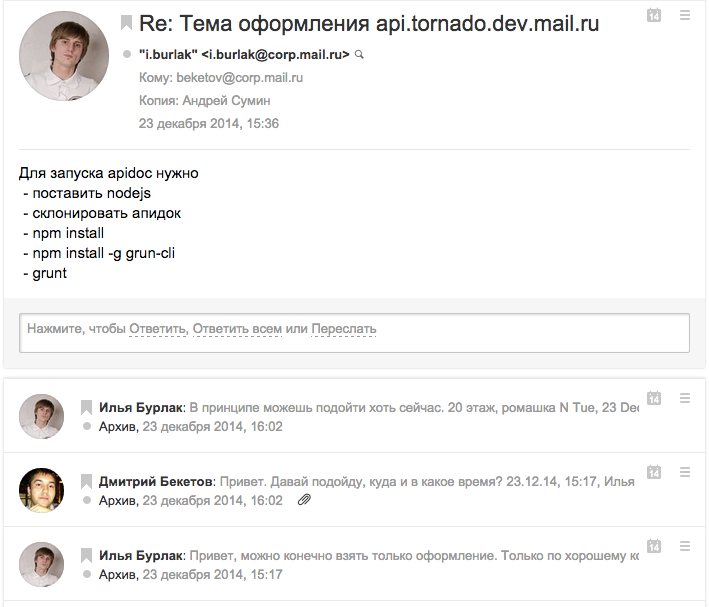
Task: Click the calendar icon on the open message
Action: [x=654, y=16]
